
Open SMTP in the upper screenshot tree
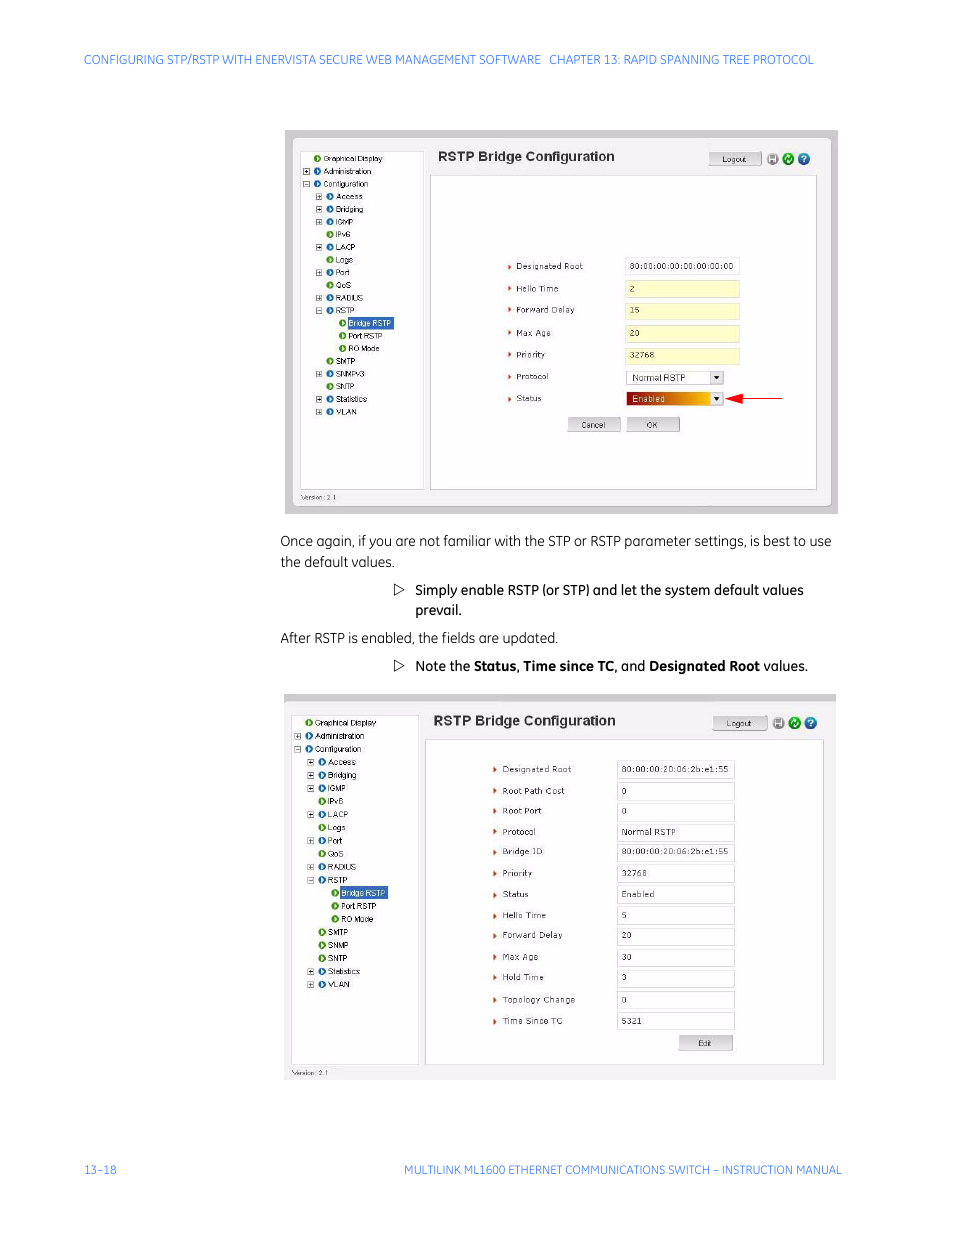(x=345, y=361)
